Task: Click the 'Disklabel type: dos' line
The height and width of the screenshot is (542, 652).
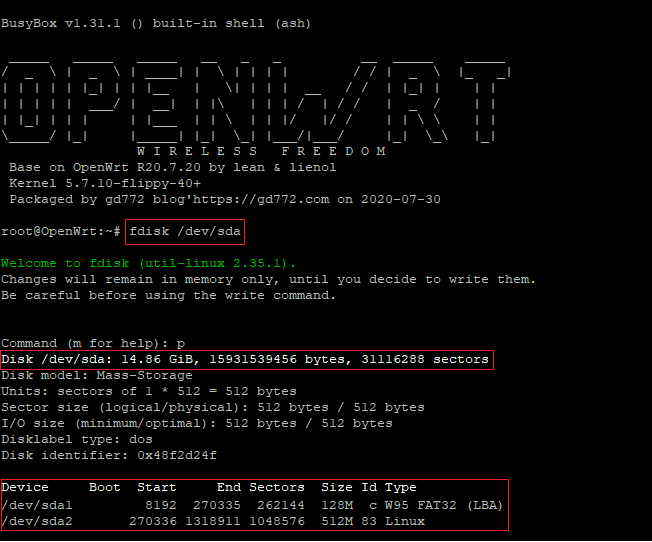Action: [77, 439]
